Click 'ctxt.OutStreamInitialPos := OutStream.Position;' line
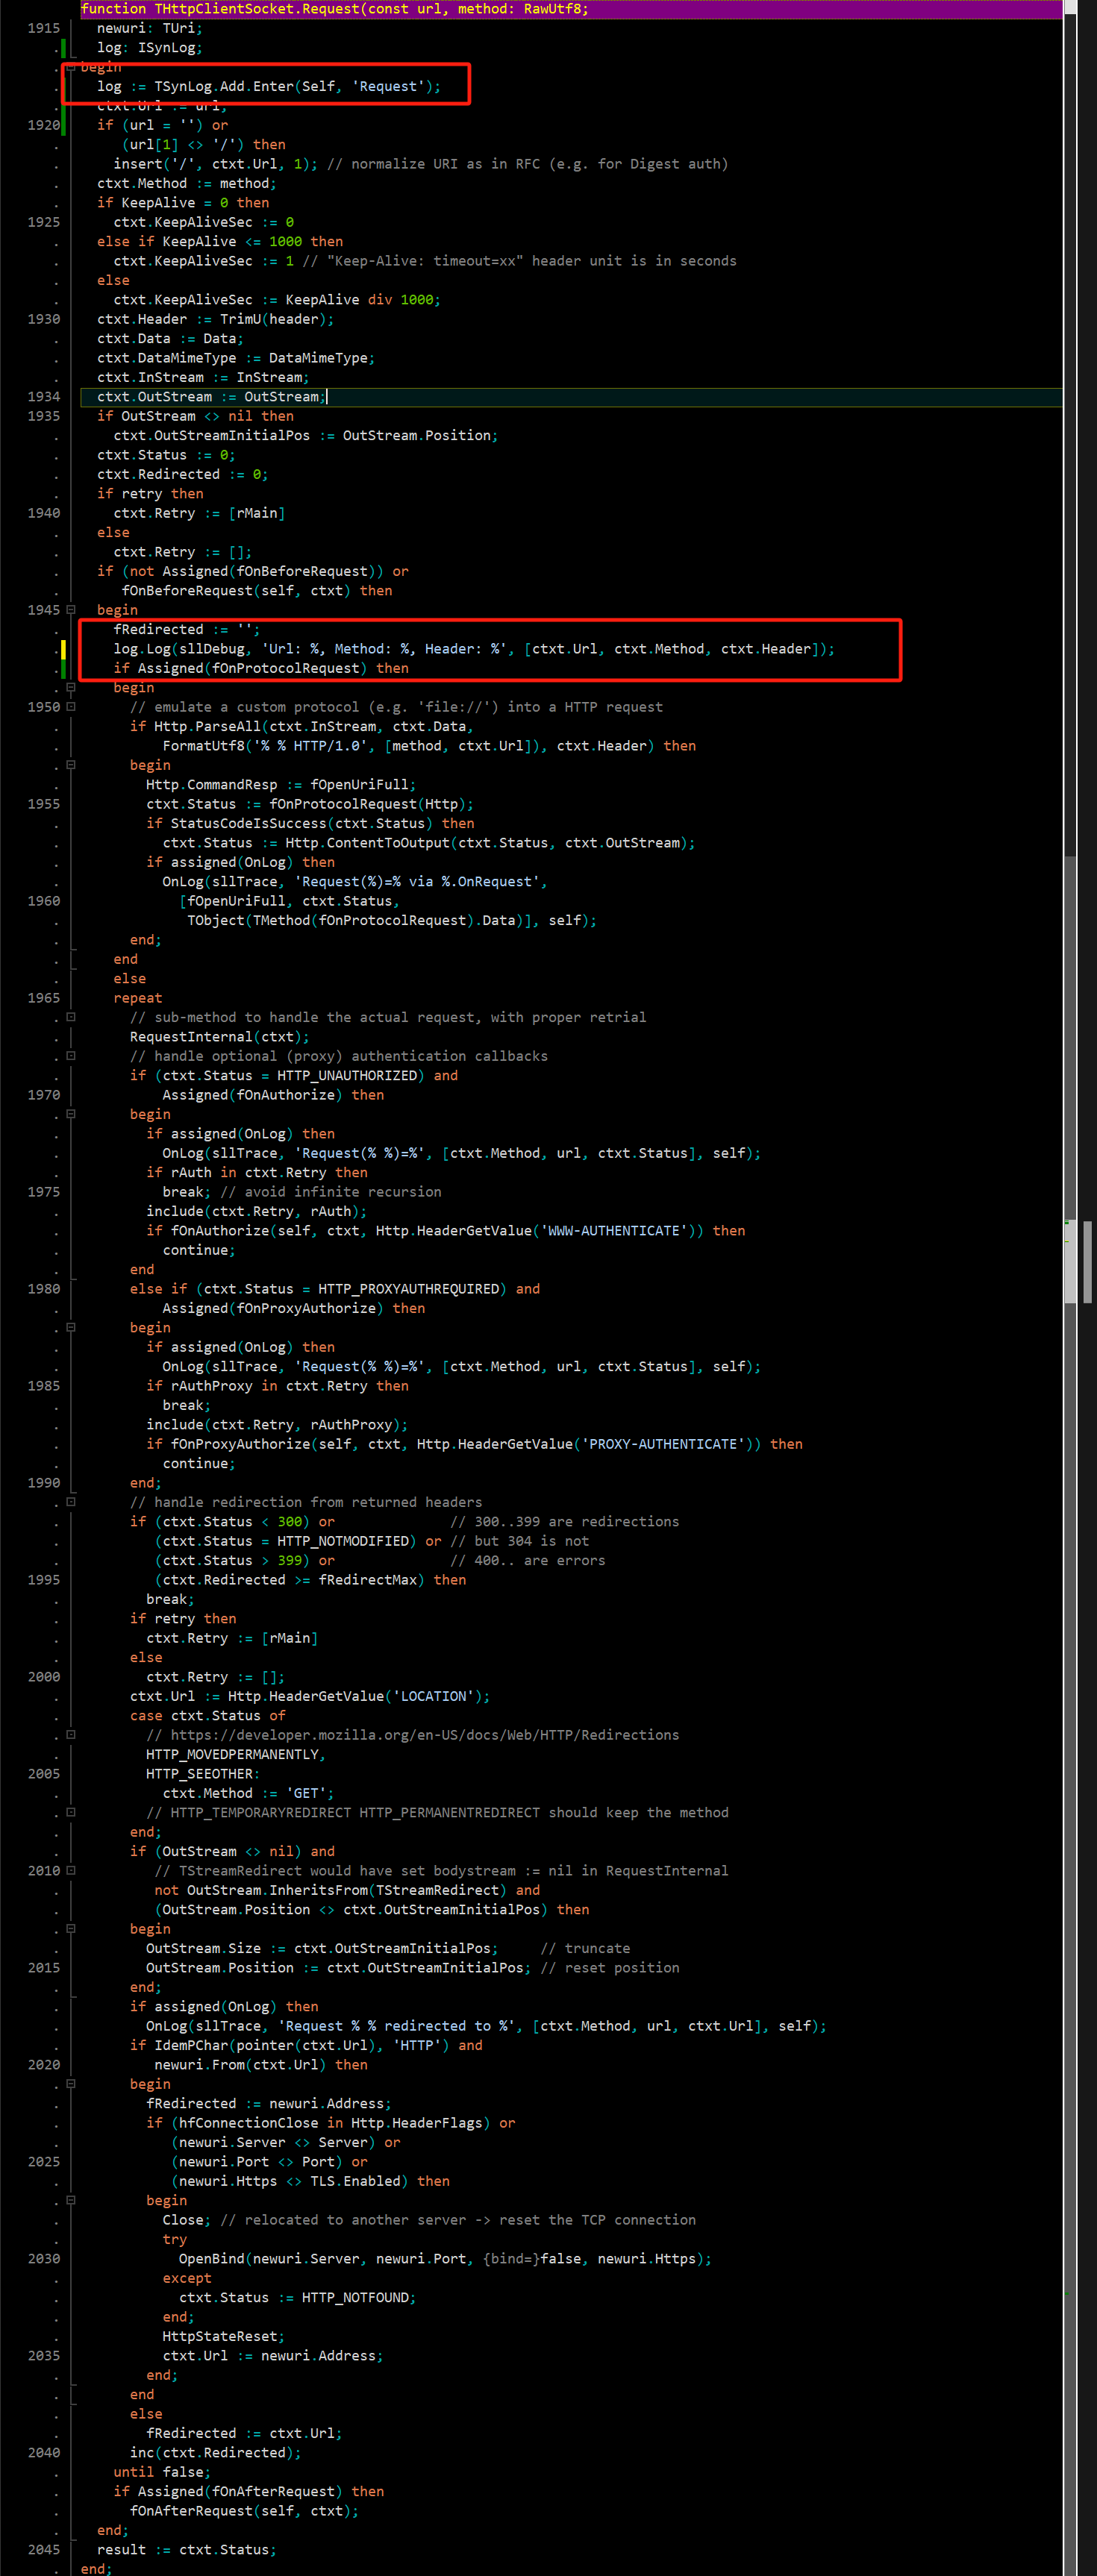The width and height of the screenshot is (1097, 2576). click(x=306, y=436)
